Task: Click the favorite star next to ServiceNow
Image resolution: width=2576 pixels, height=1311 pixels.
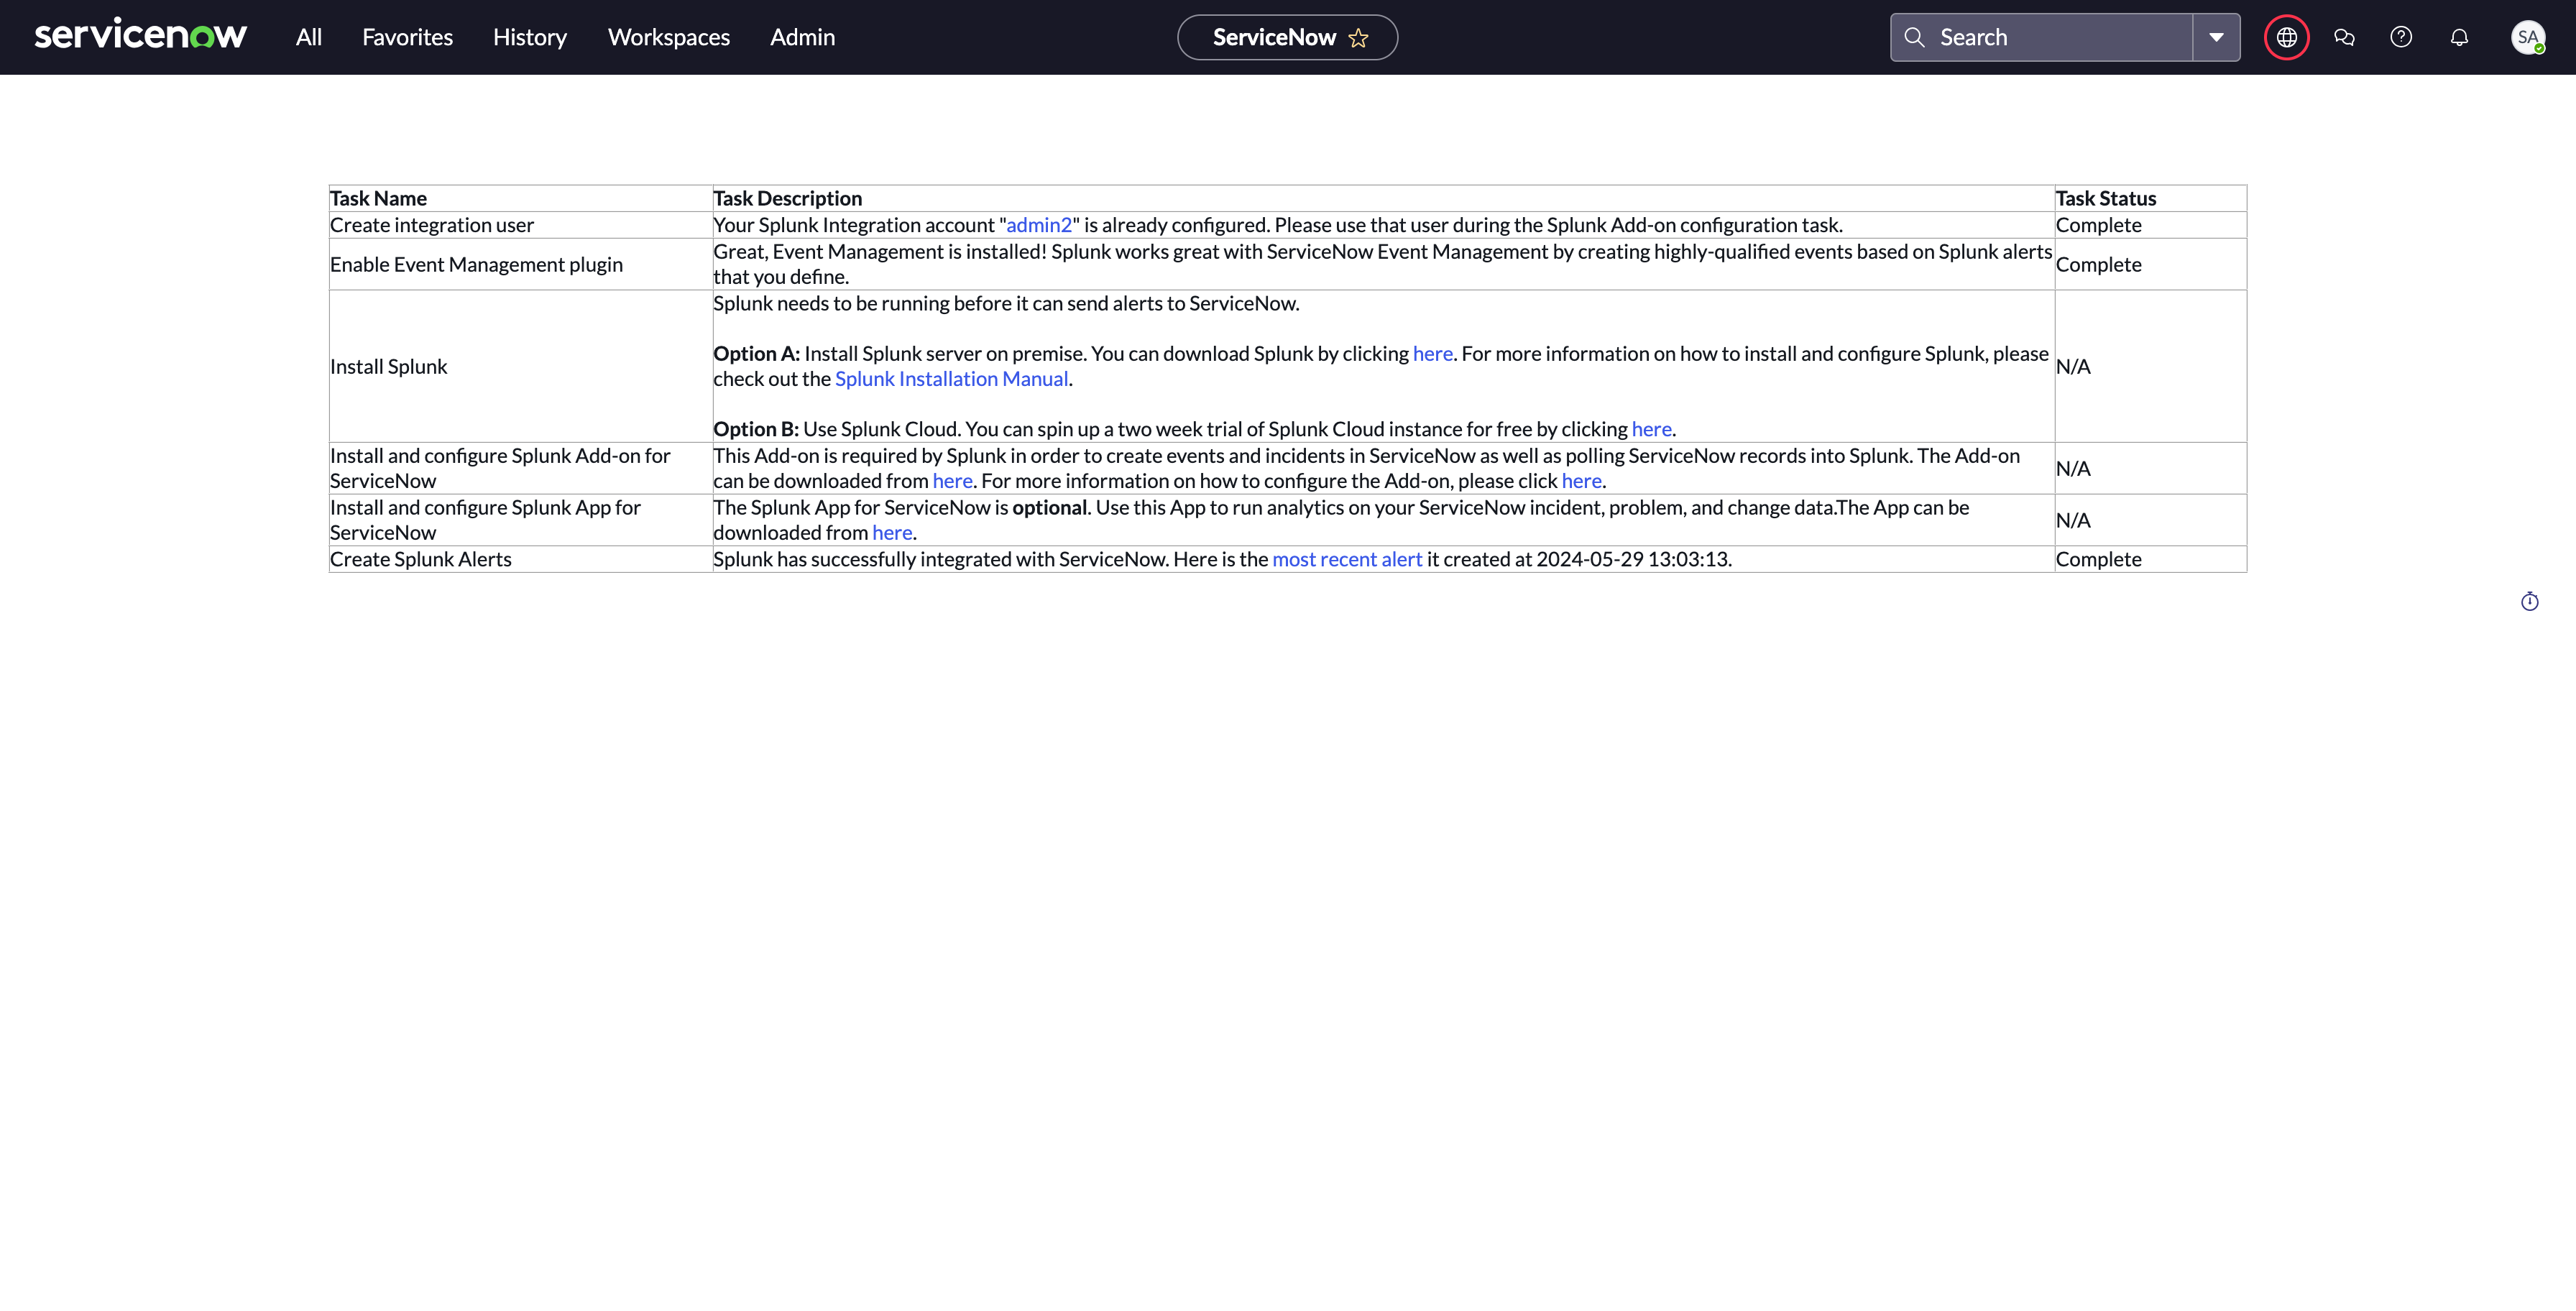Action: pos(1358,38)
